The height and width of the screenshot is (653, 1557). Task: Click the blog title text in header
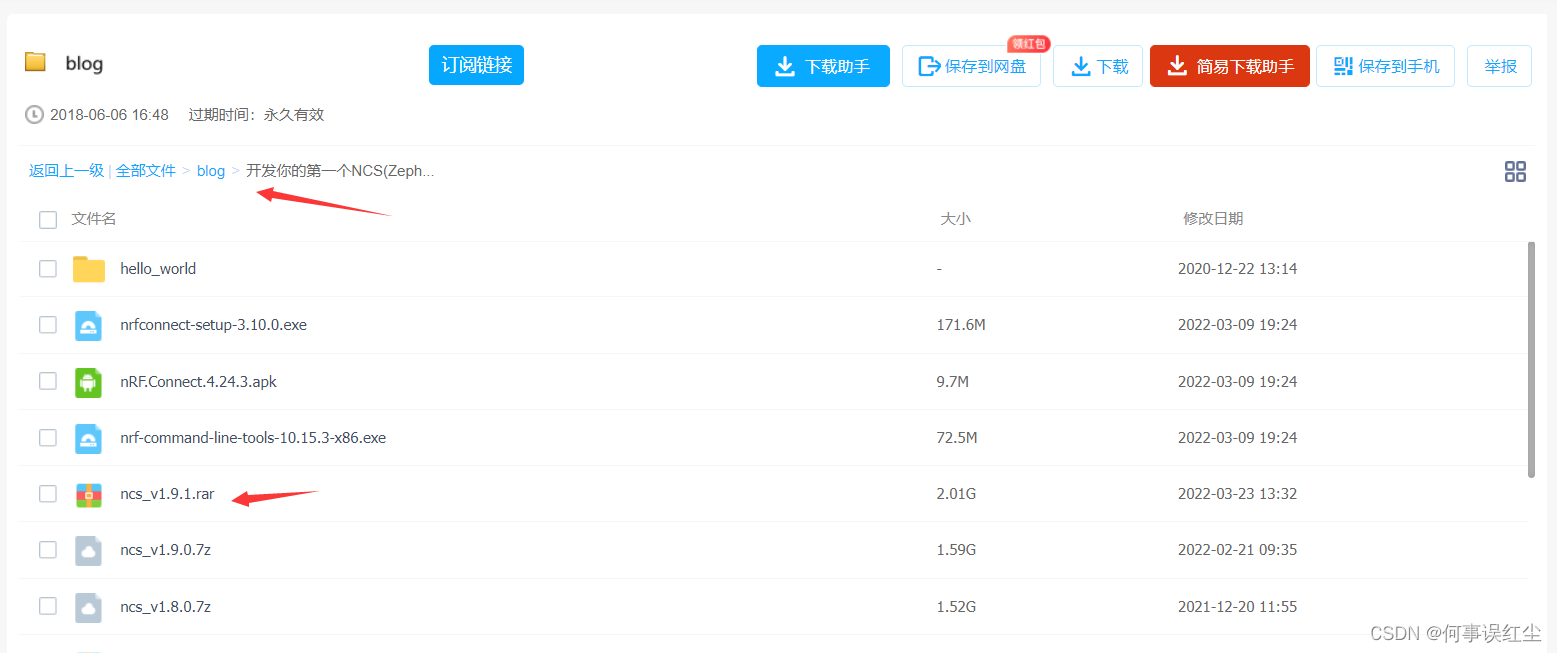pyautogui.click(x=84, y=63)
